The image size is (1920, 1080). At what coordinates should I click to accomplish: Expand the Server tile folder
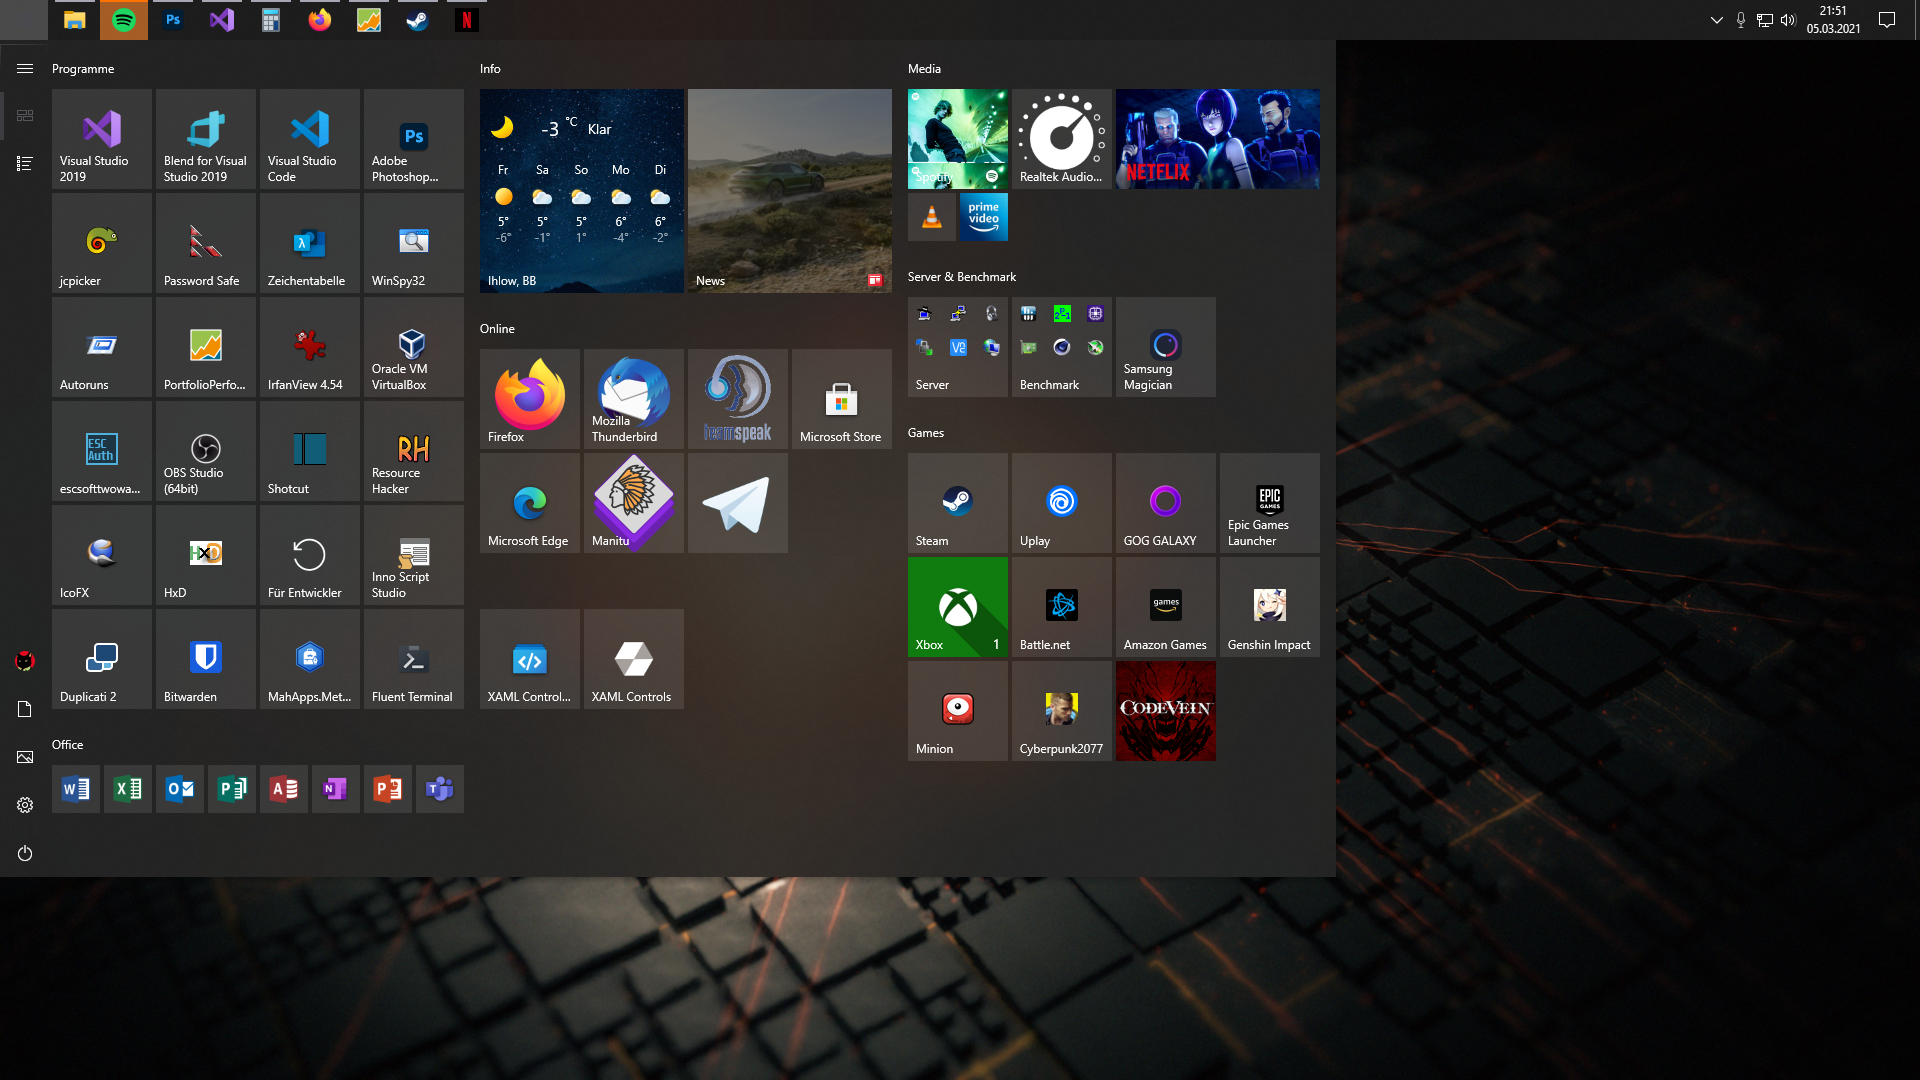[958, 347]
